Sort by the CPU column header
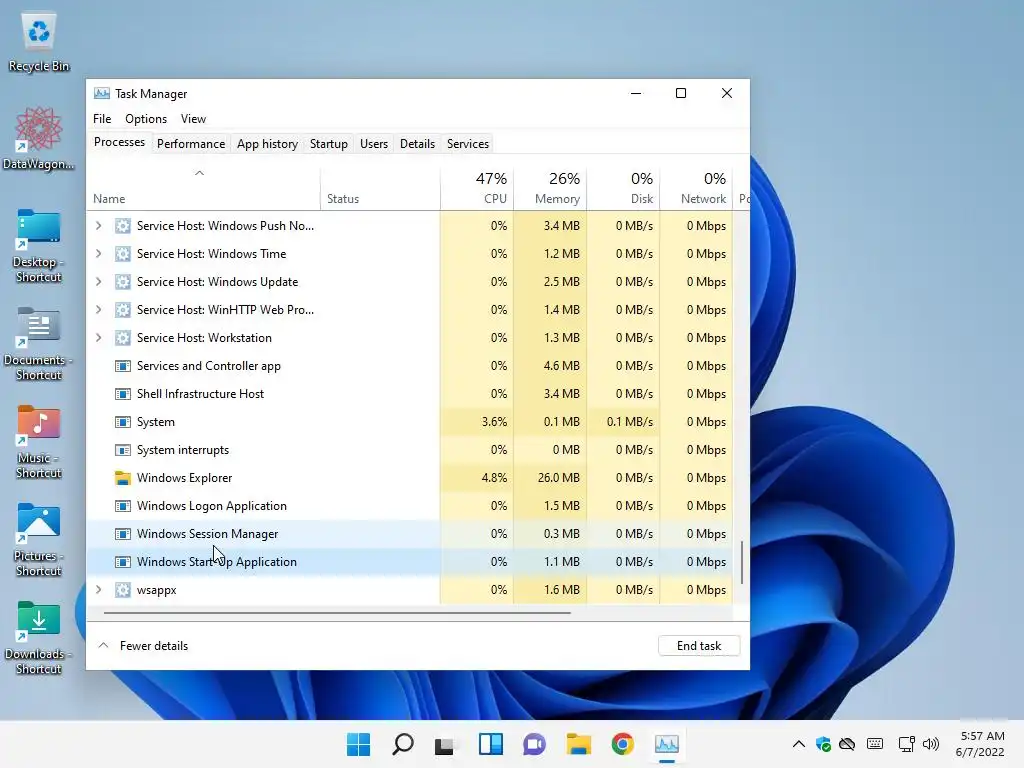Screen dimensions: 1024x768 click(477, 188)
